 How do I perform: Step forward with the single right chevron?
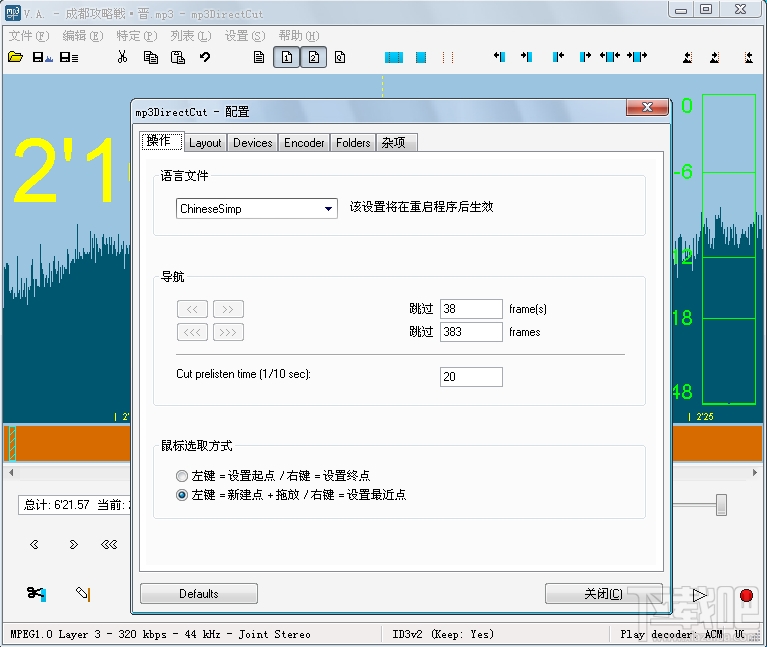tap(73, 544)
